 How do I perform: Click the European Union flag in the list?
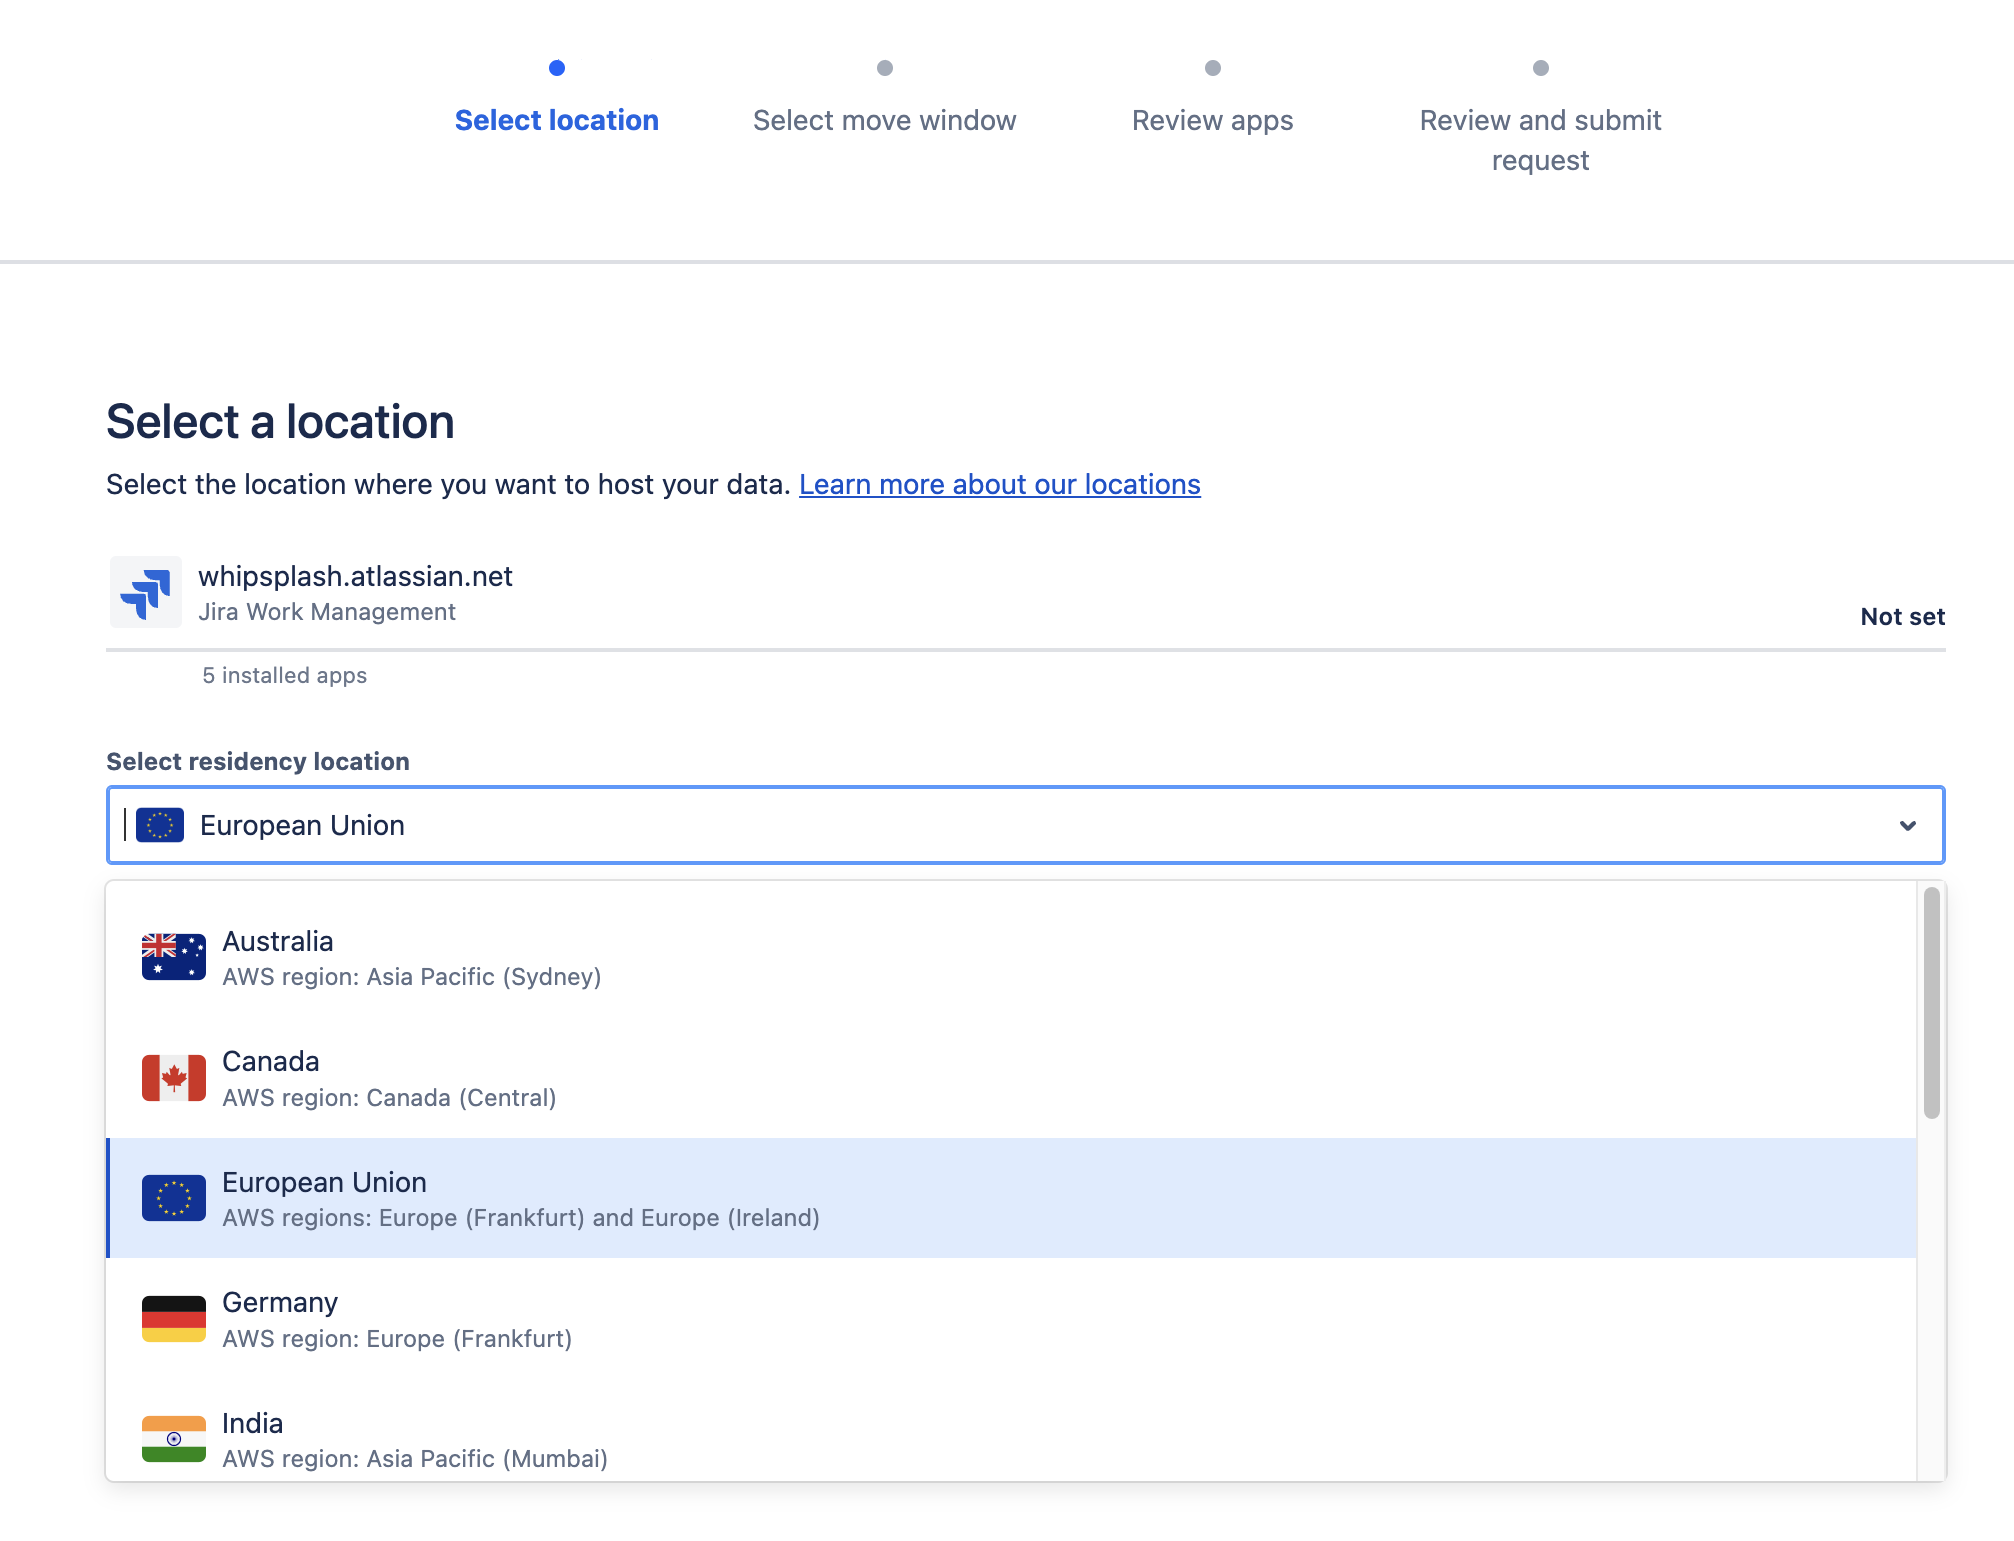tap(173, 1198)
